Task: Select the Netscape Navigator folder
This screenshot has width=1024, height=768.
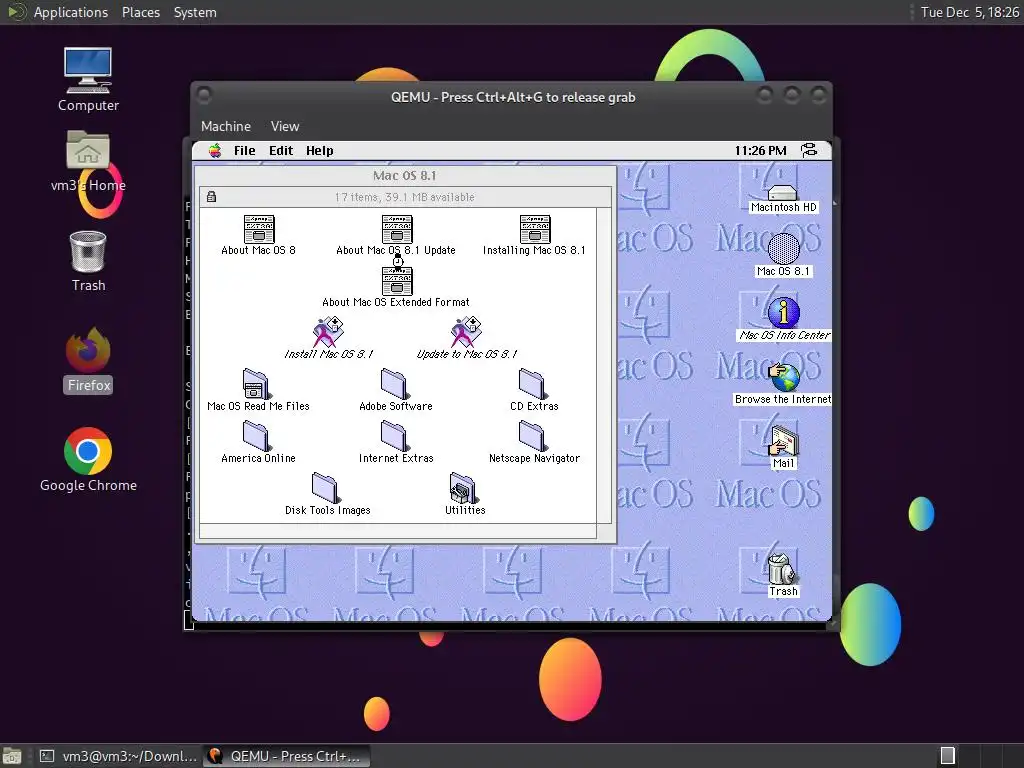Action: click(532, 436)
